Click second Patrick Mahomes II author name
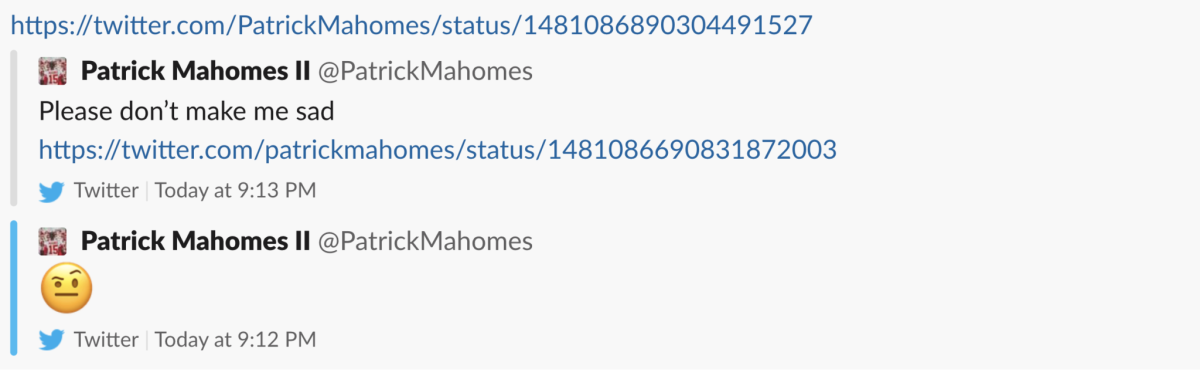The height and width of the screenshot is (376, 1200). point(195,241)
